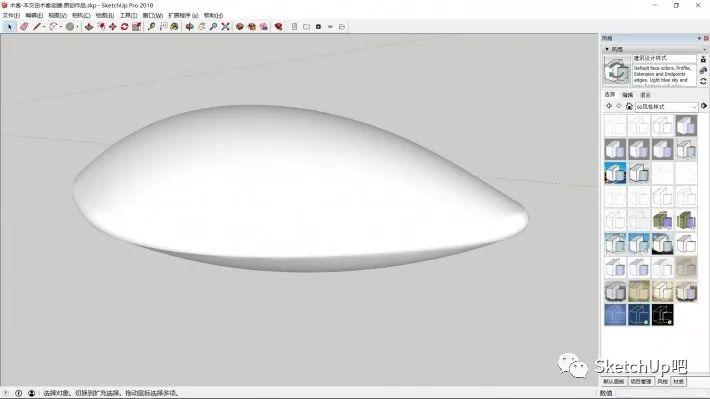Image resolution: width=710 pixels, height=399 pixels.
Task: Select the Move tool
Action: pos(113,27)
